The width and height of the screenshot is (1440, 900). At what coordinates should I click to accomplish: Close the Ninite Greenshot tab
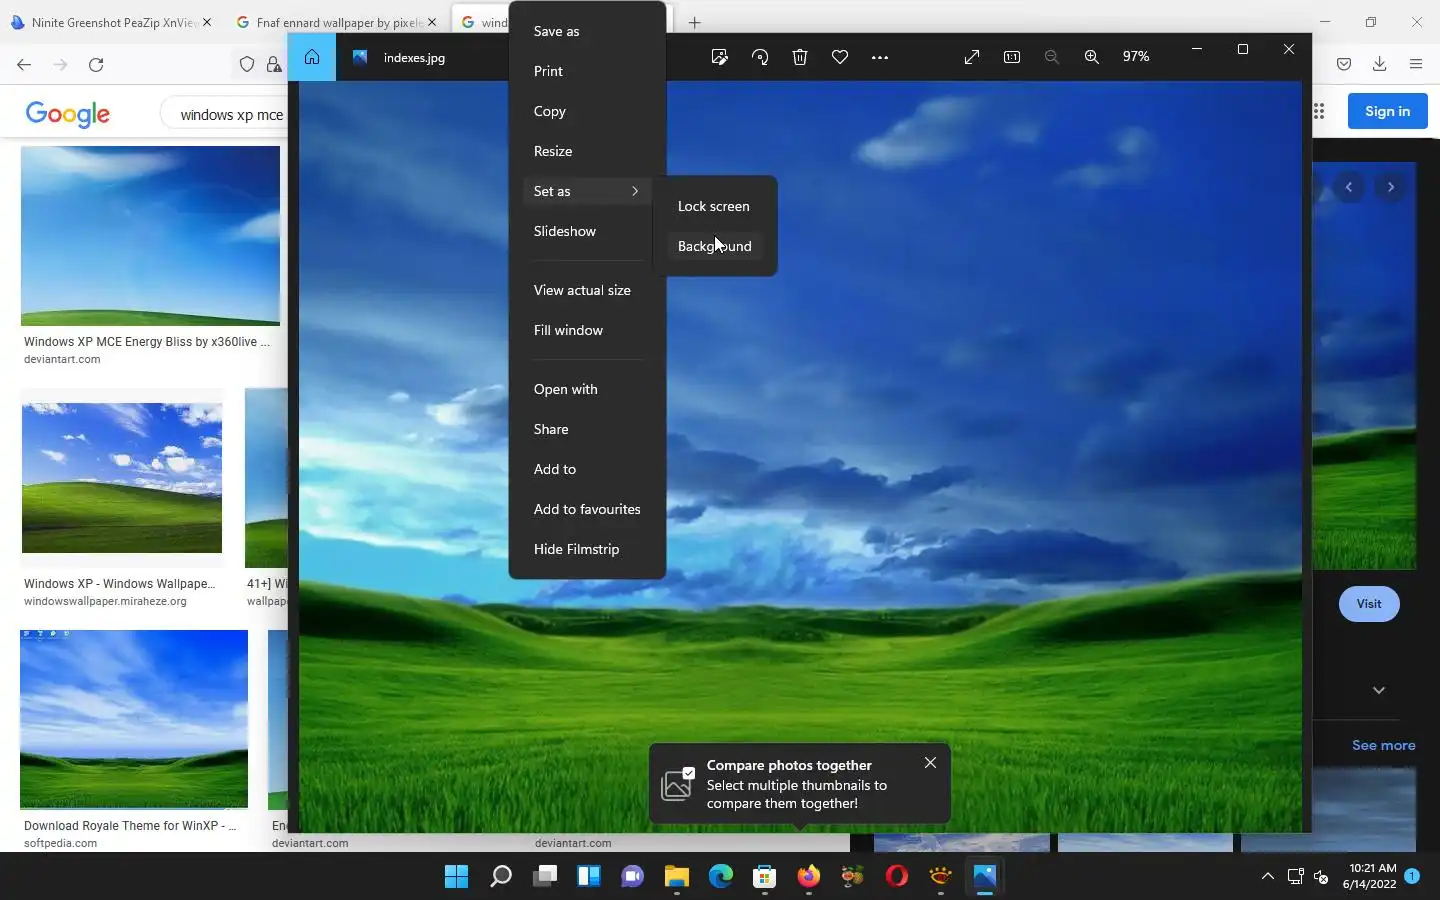pyautogui.click(x=207, y=22)
